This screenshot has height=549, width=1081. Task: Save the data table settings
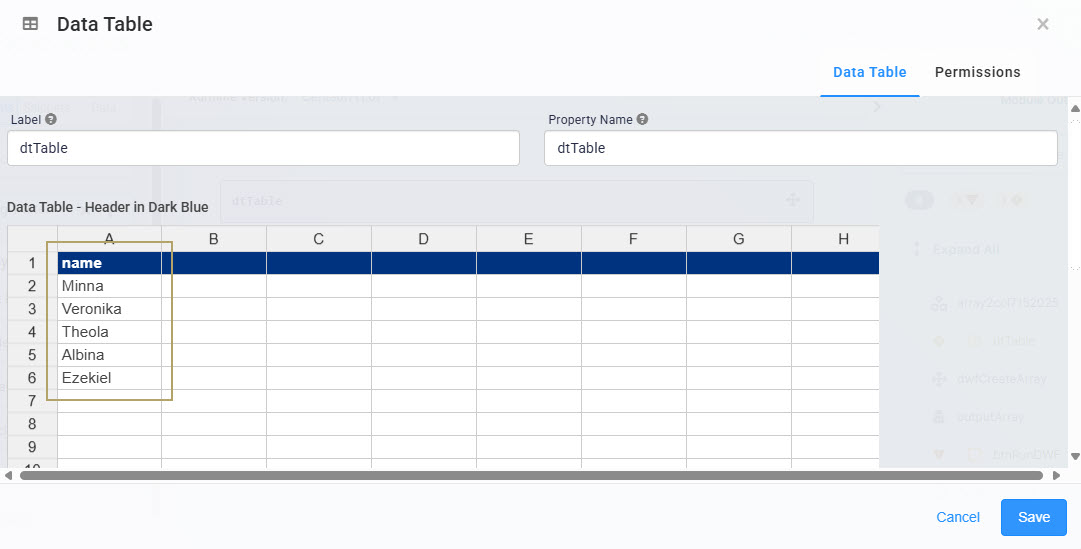[1034, 517]
